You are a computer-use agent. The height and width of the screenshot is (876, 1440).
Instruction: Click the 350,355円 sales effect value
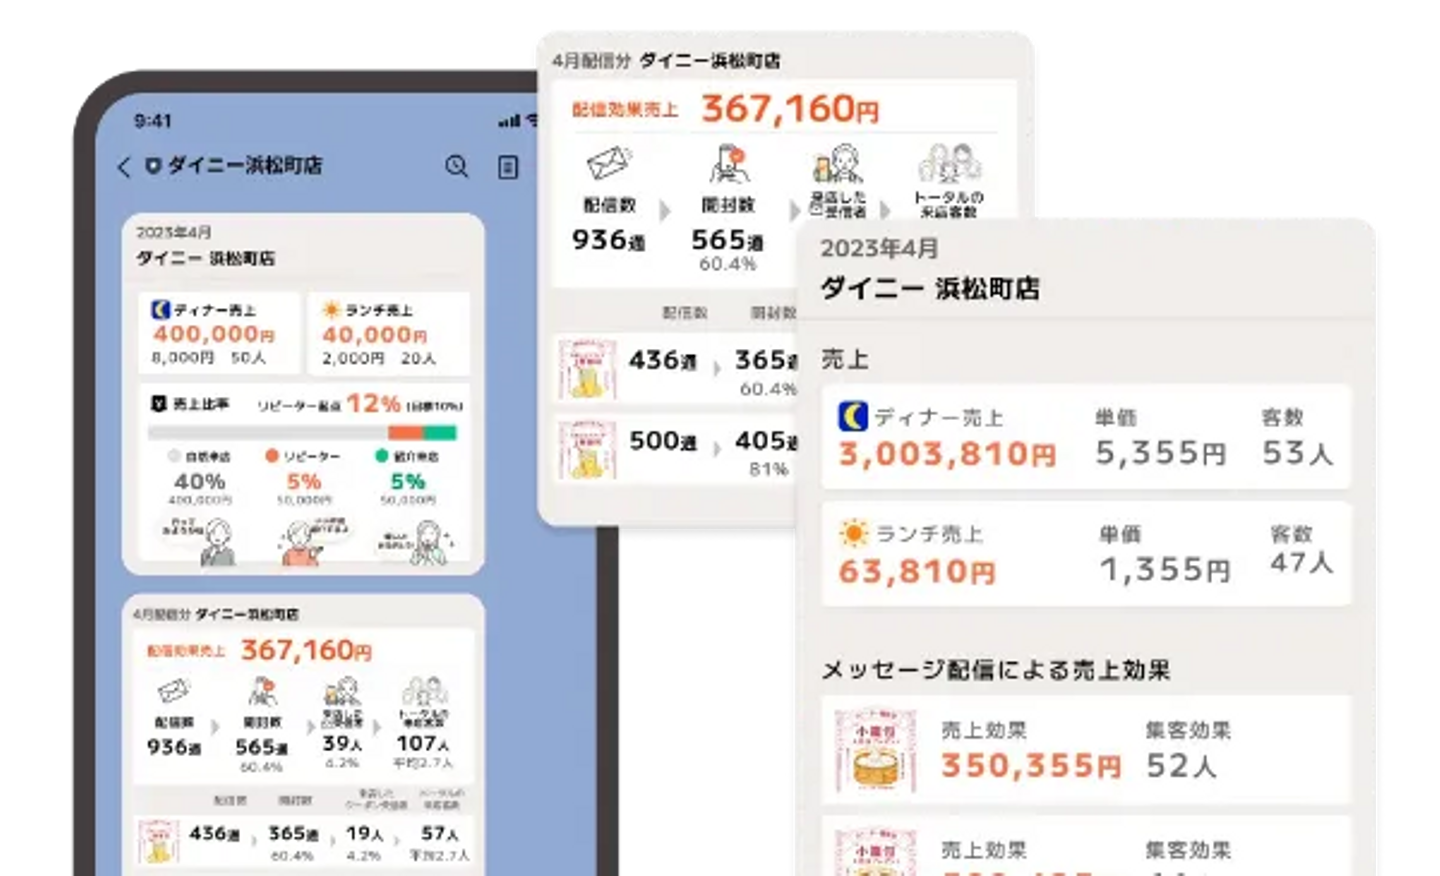[1031, 766]
